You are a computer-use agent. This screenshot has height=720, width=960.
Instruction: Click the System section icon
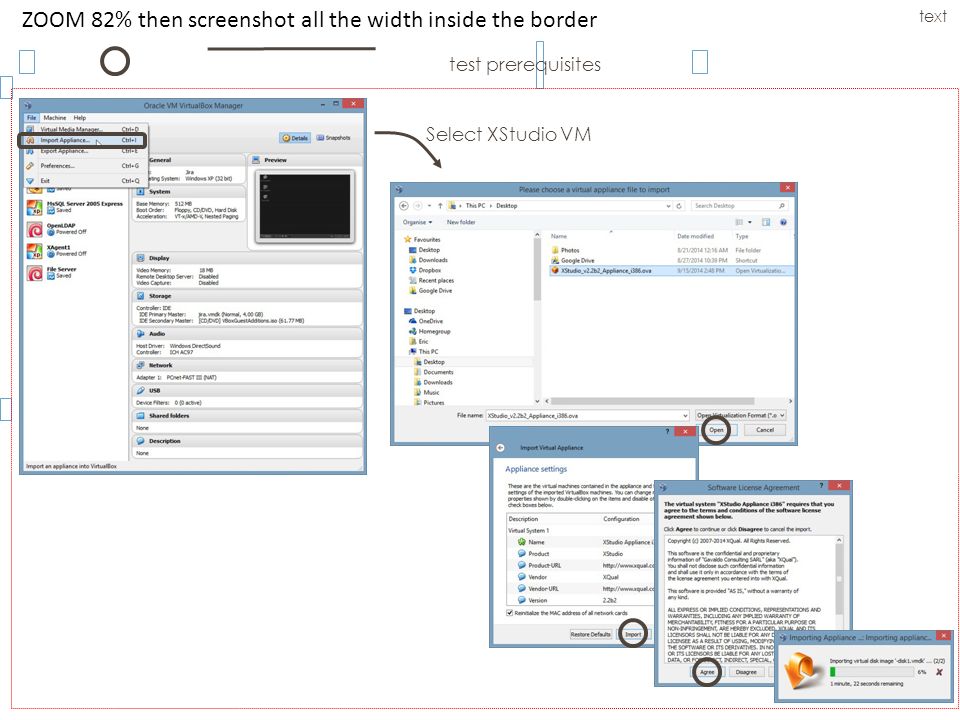click(140, 192)
